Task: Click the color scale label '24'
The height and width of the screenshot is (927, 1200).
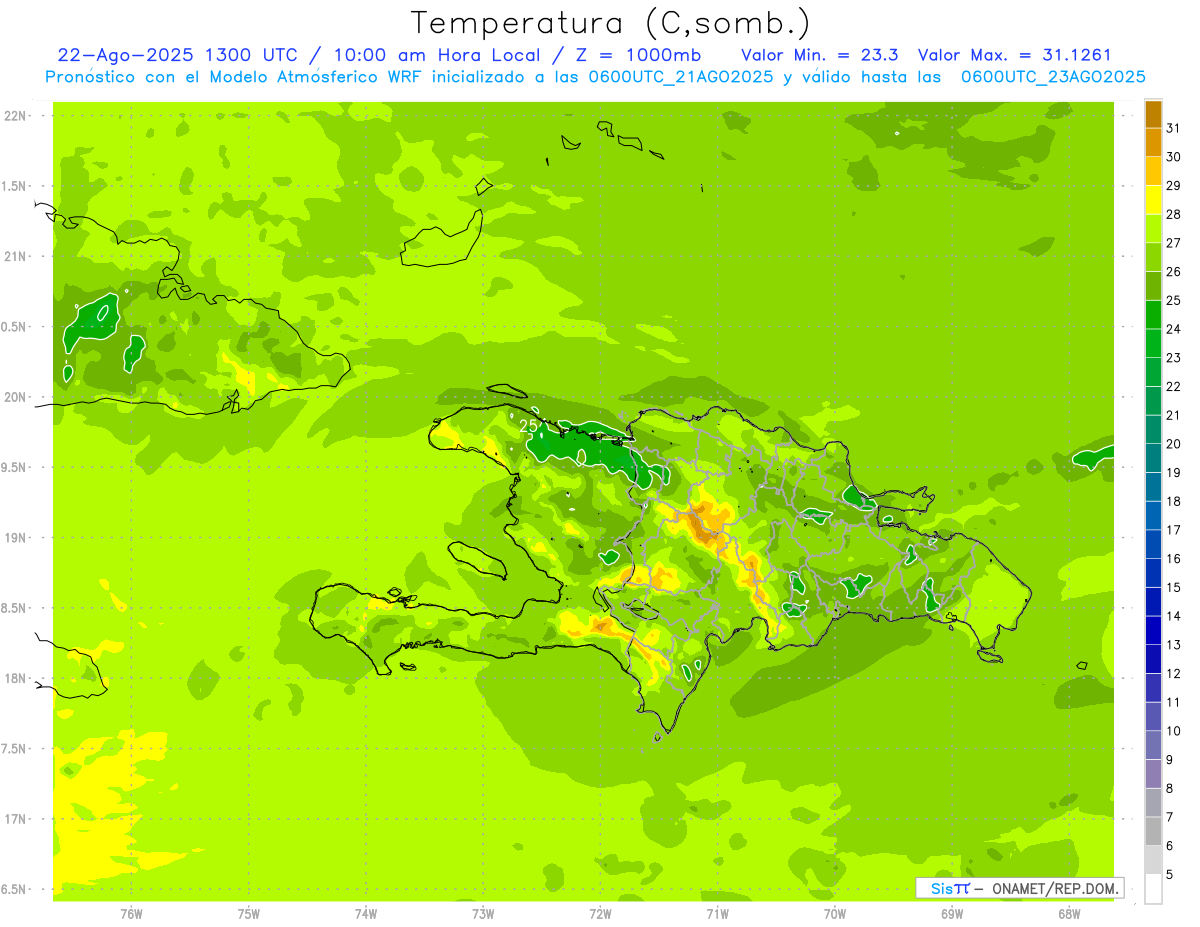Action: (1174, 328)
